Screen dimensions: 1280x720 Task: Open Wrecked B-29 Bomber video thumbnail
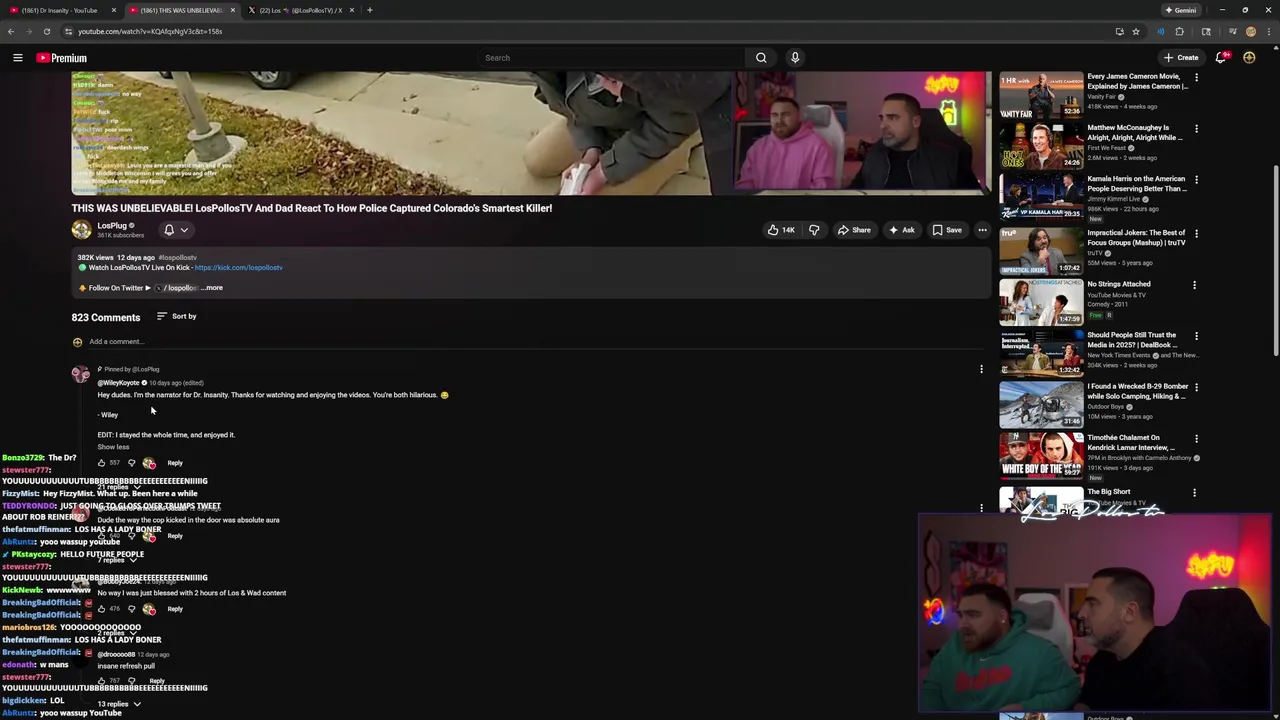pos(1041,405)
